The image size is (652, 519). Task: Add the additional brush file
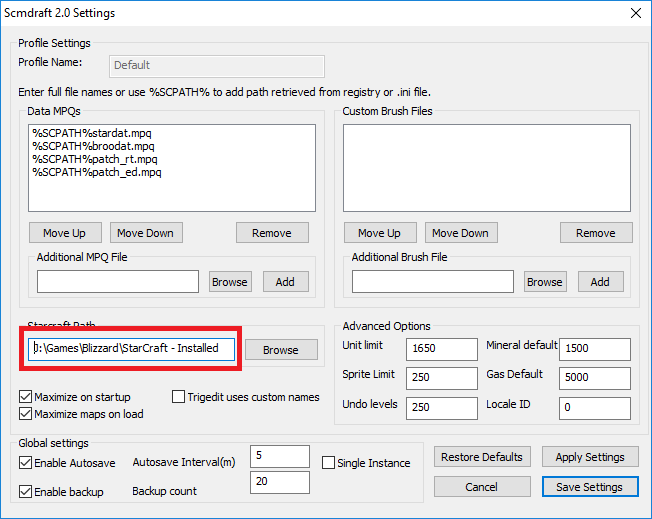point(600,282)
